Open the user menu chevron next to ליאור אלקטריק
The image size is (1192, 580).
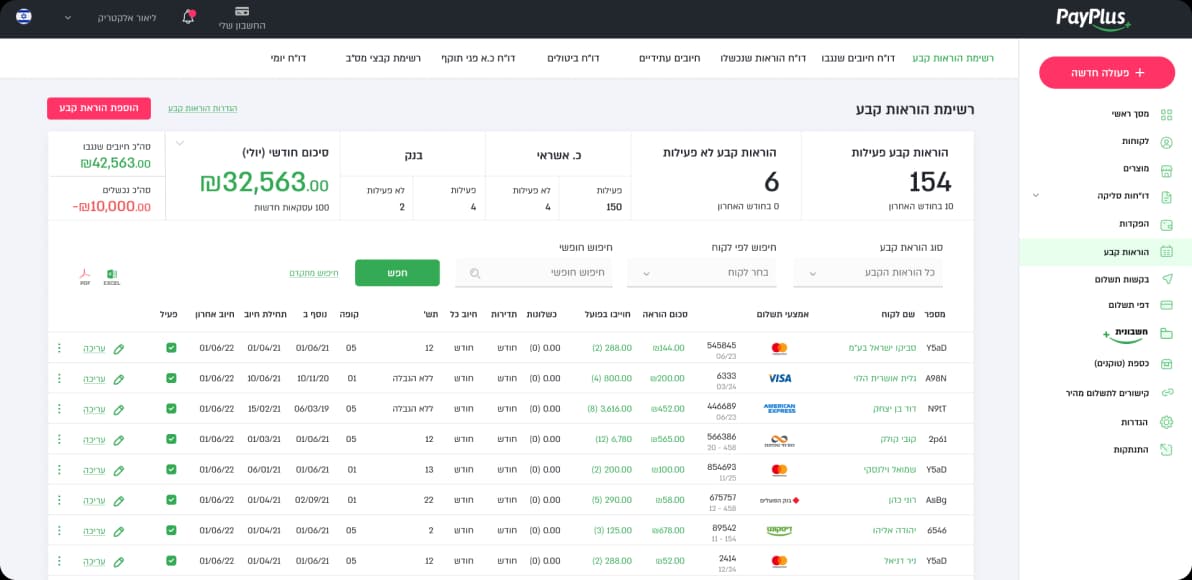(68, 17)
